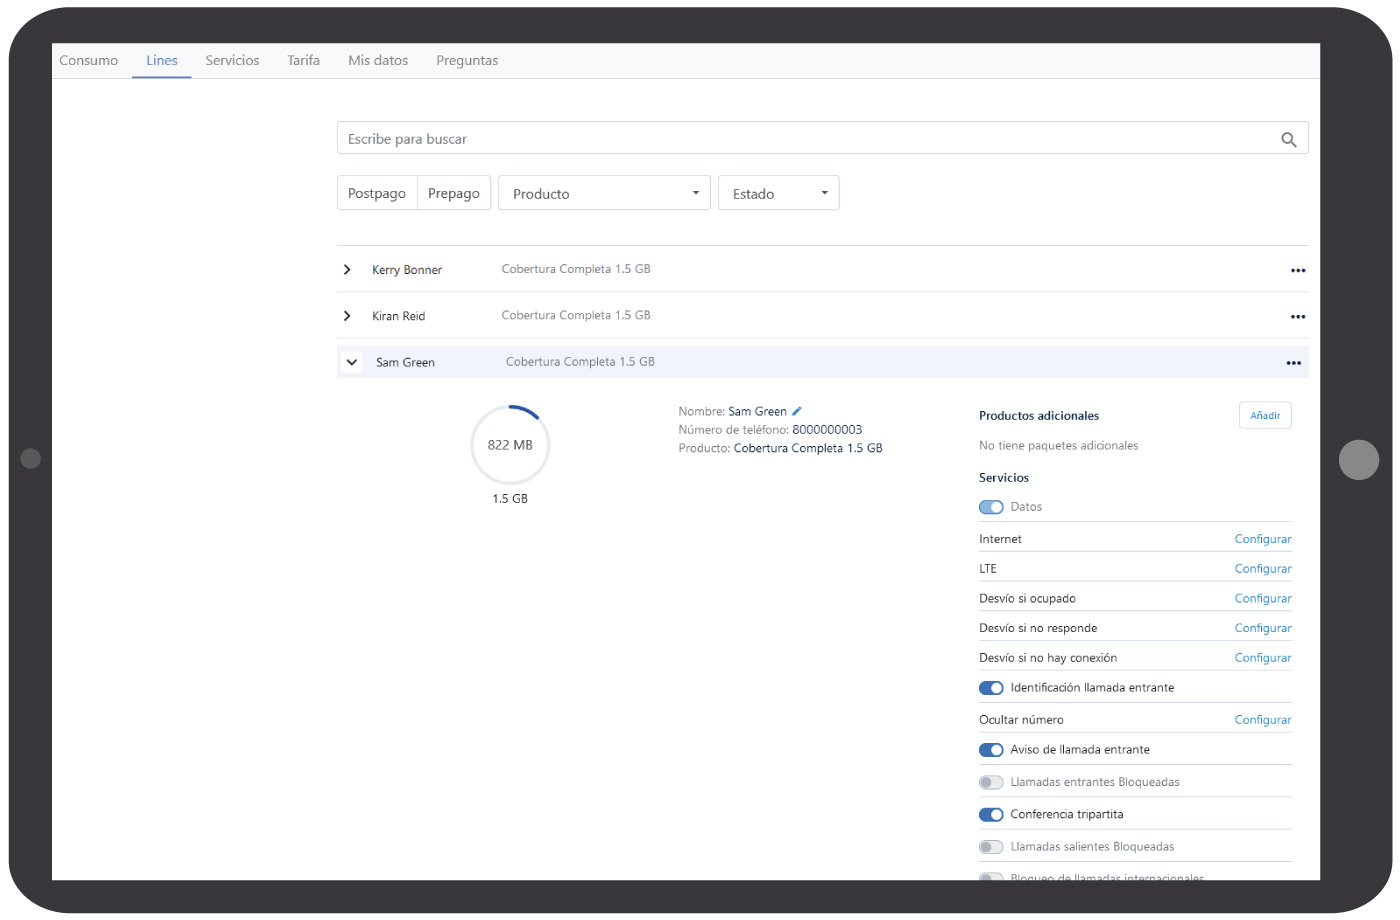Click the 1.5 GB label under gauge
The image size is (1400, 920).
coord(510,499)
